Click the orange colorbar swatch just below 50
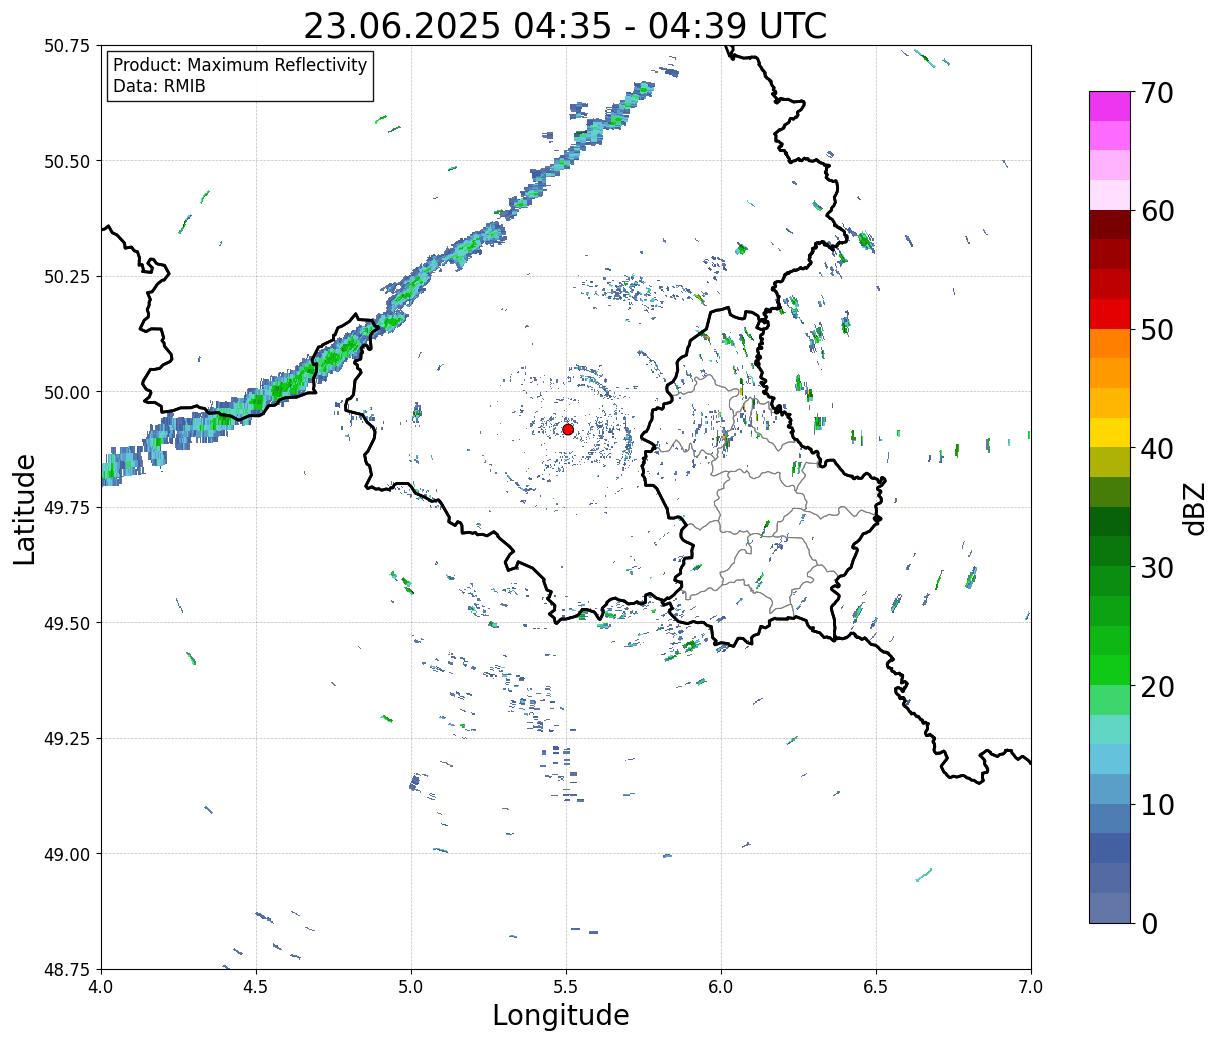The height and width of the screenshot is (1040, 1219). point(1110,343)
